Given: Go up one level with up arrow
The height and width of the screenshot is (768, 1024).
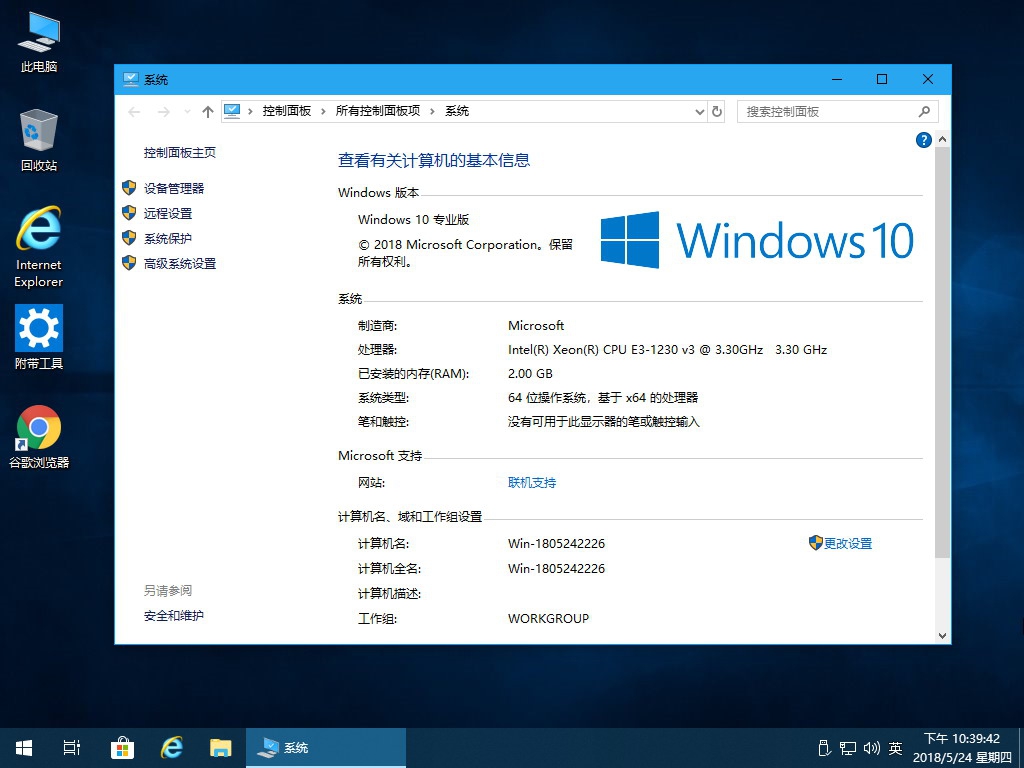Looking at the screenshot, I should pos(208,112).
